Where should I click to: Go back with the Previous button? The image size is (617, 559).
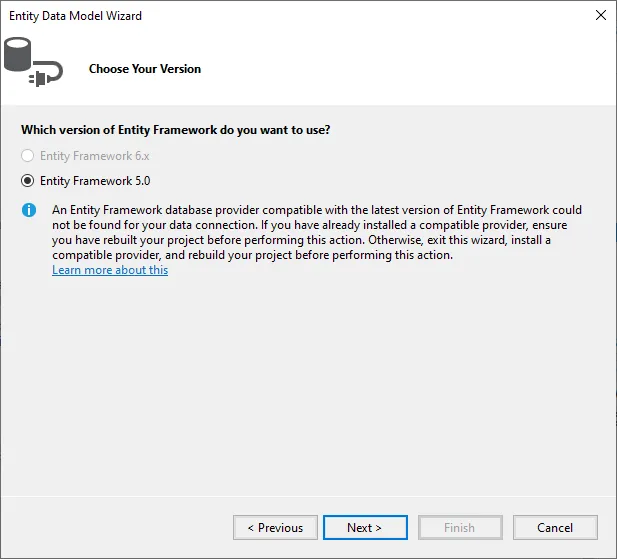click(x=275, y=528)
